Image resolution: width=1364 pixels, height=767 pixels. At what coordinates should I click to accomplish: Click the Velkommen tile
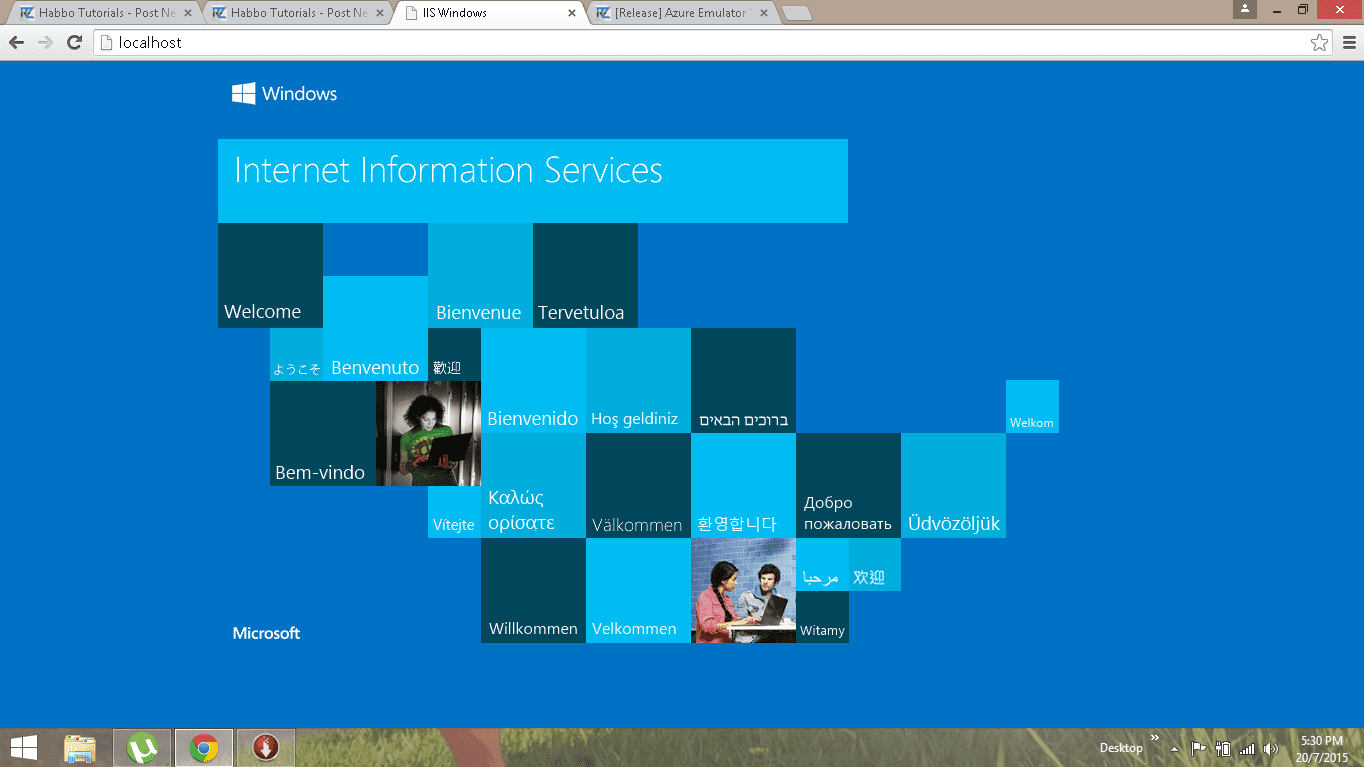638,590
